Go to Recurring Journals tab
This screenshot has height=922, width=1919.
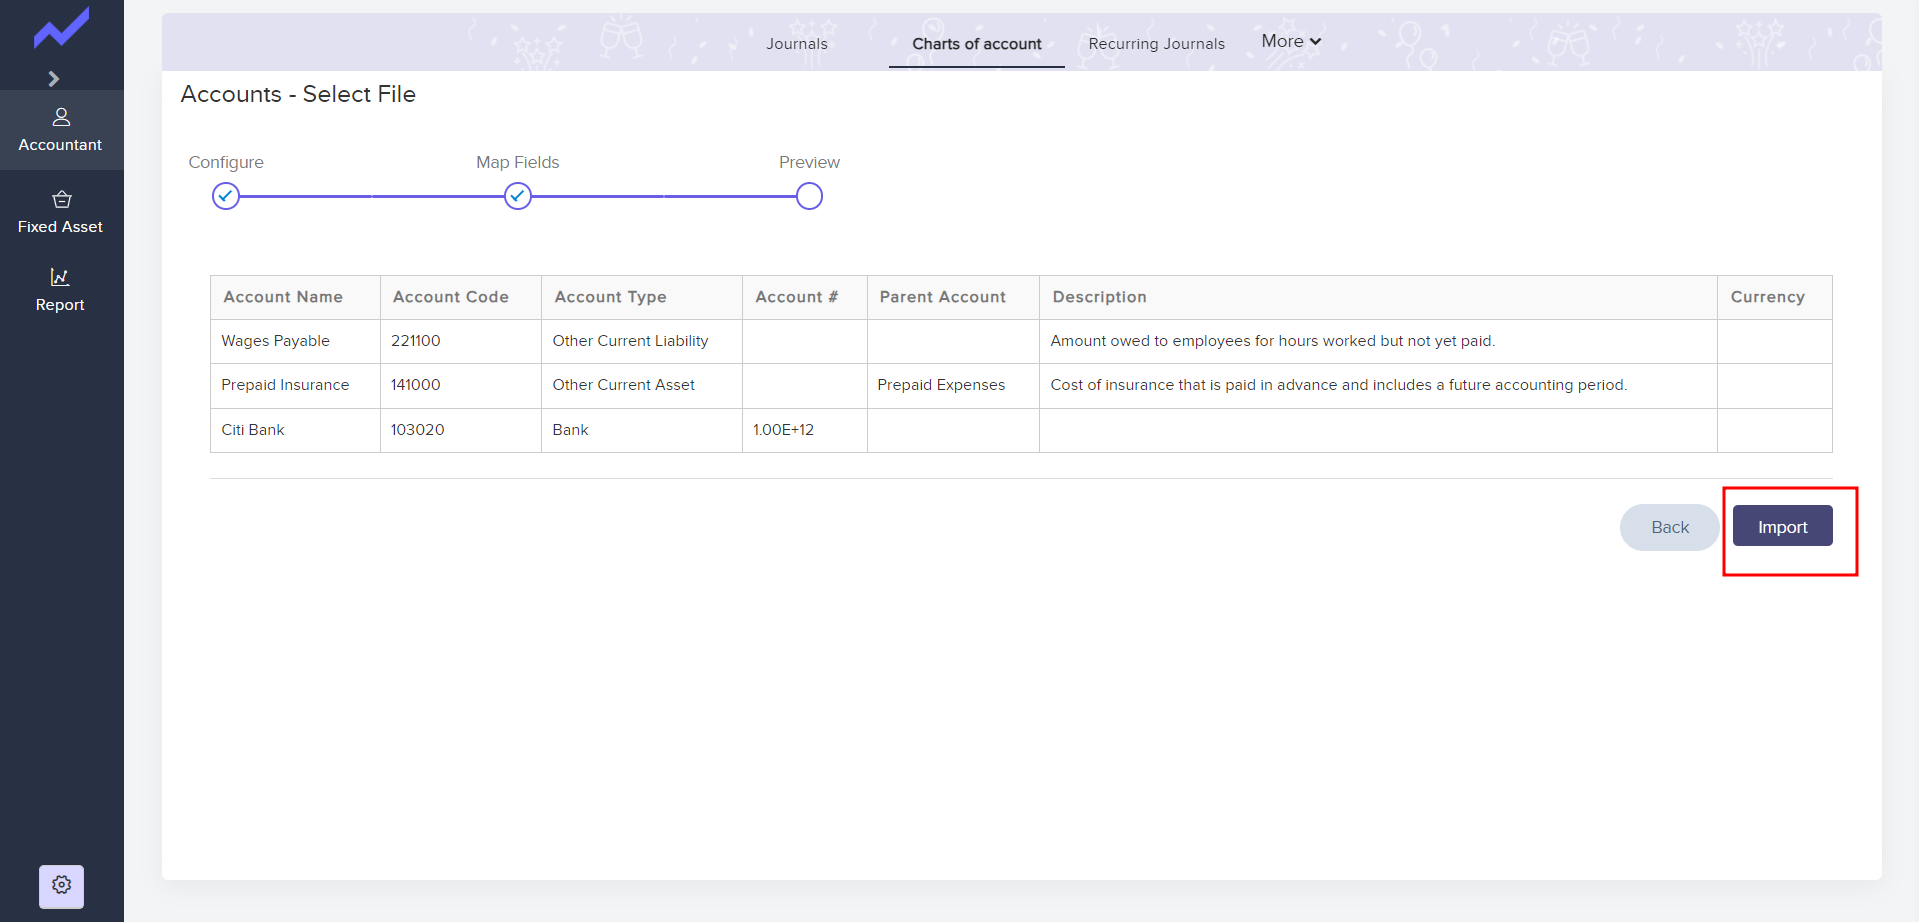[x=1157, y=44]
